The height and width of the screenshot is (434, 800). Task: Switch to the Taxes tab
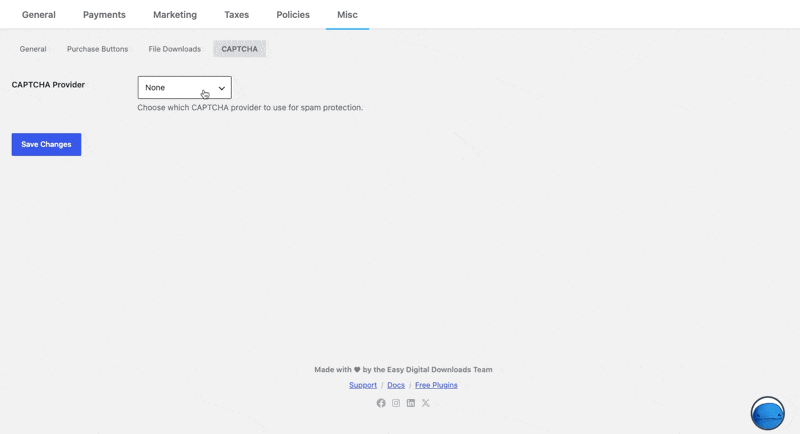(237, 15)
